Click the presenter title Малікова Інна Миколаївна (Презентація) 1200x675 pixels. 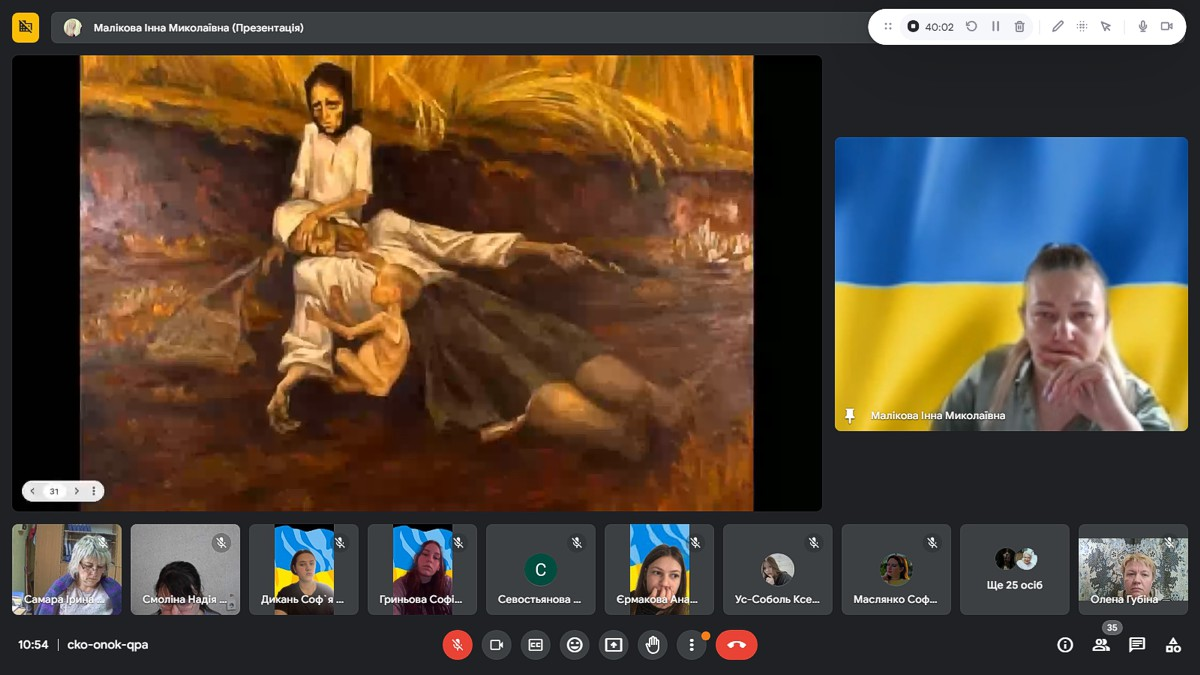pyautogui.click(x=199, y=28)
